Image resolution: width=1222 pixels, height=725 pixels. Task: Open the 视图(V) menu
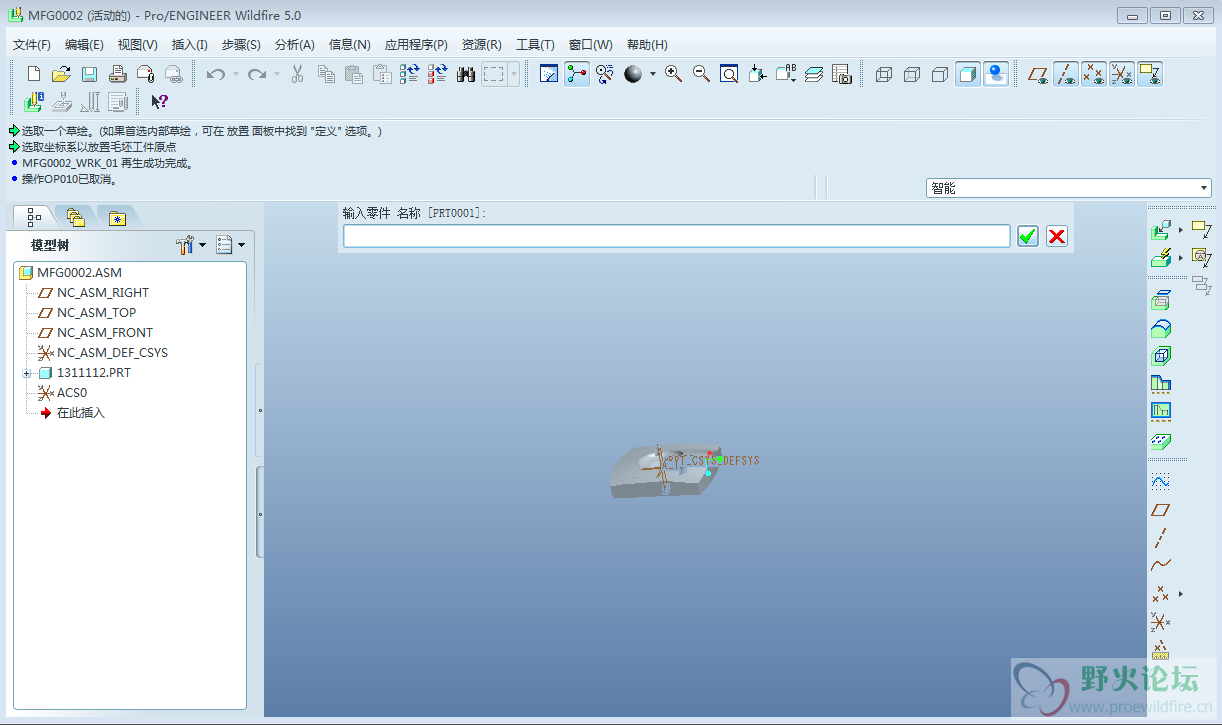(x=137, y=45)
